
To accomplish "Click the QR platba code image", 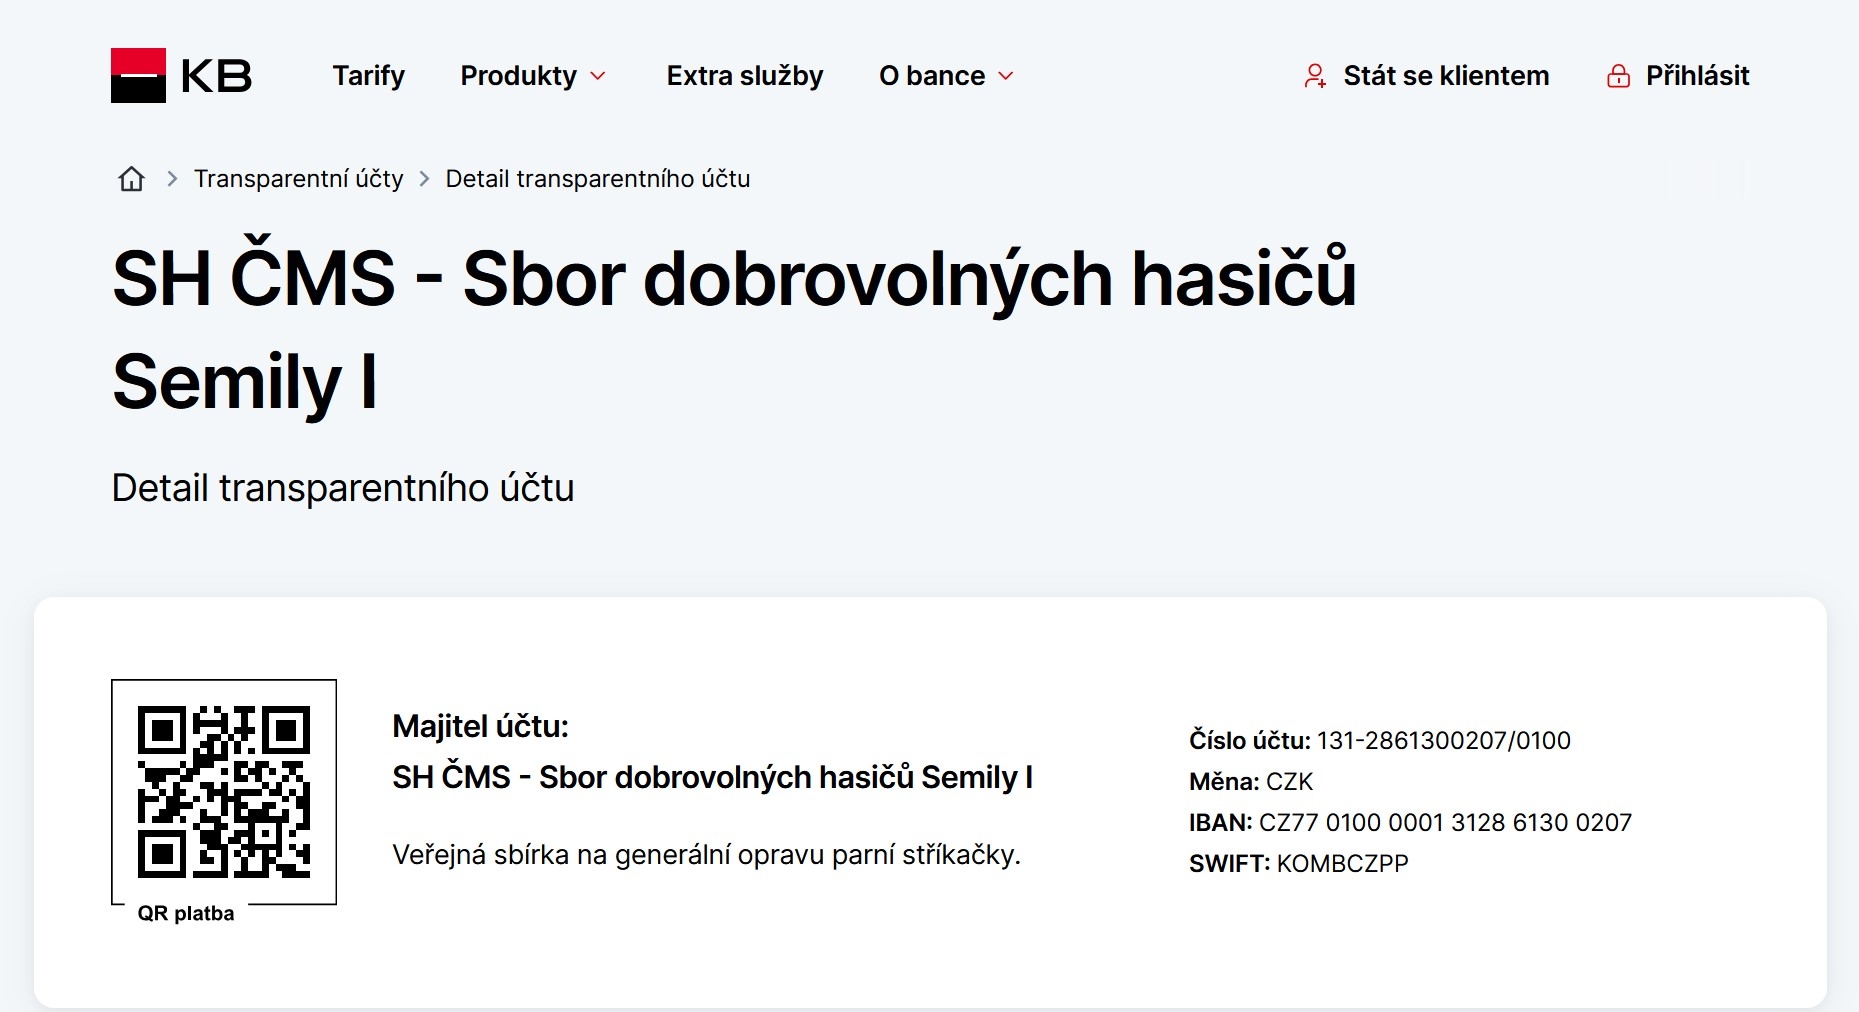I will [224, 792].
